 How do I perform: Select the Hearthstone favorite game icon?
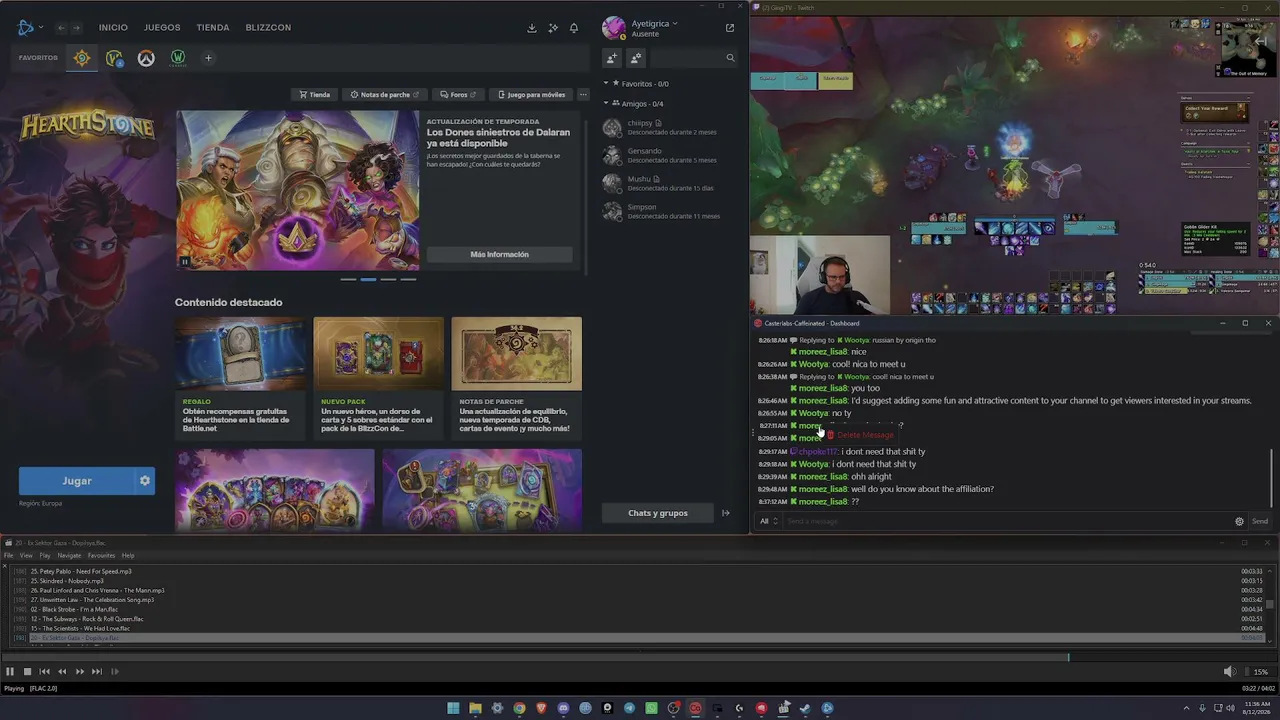pyautogui.click(x=82, y=58)
